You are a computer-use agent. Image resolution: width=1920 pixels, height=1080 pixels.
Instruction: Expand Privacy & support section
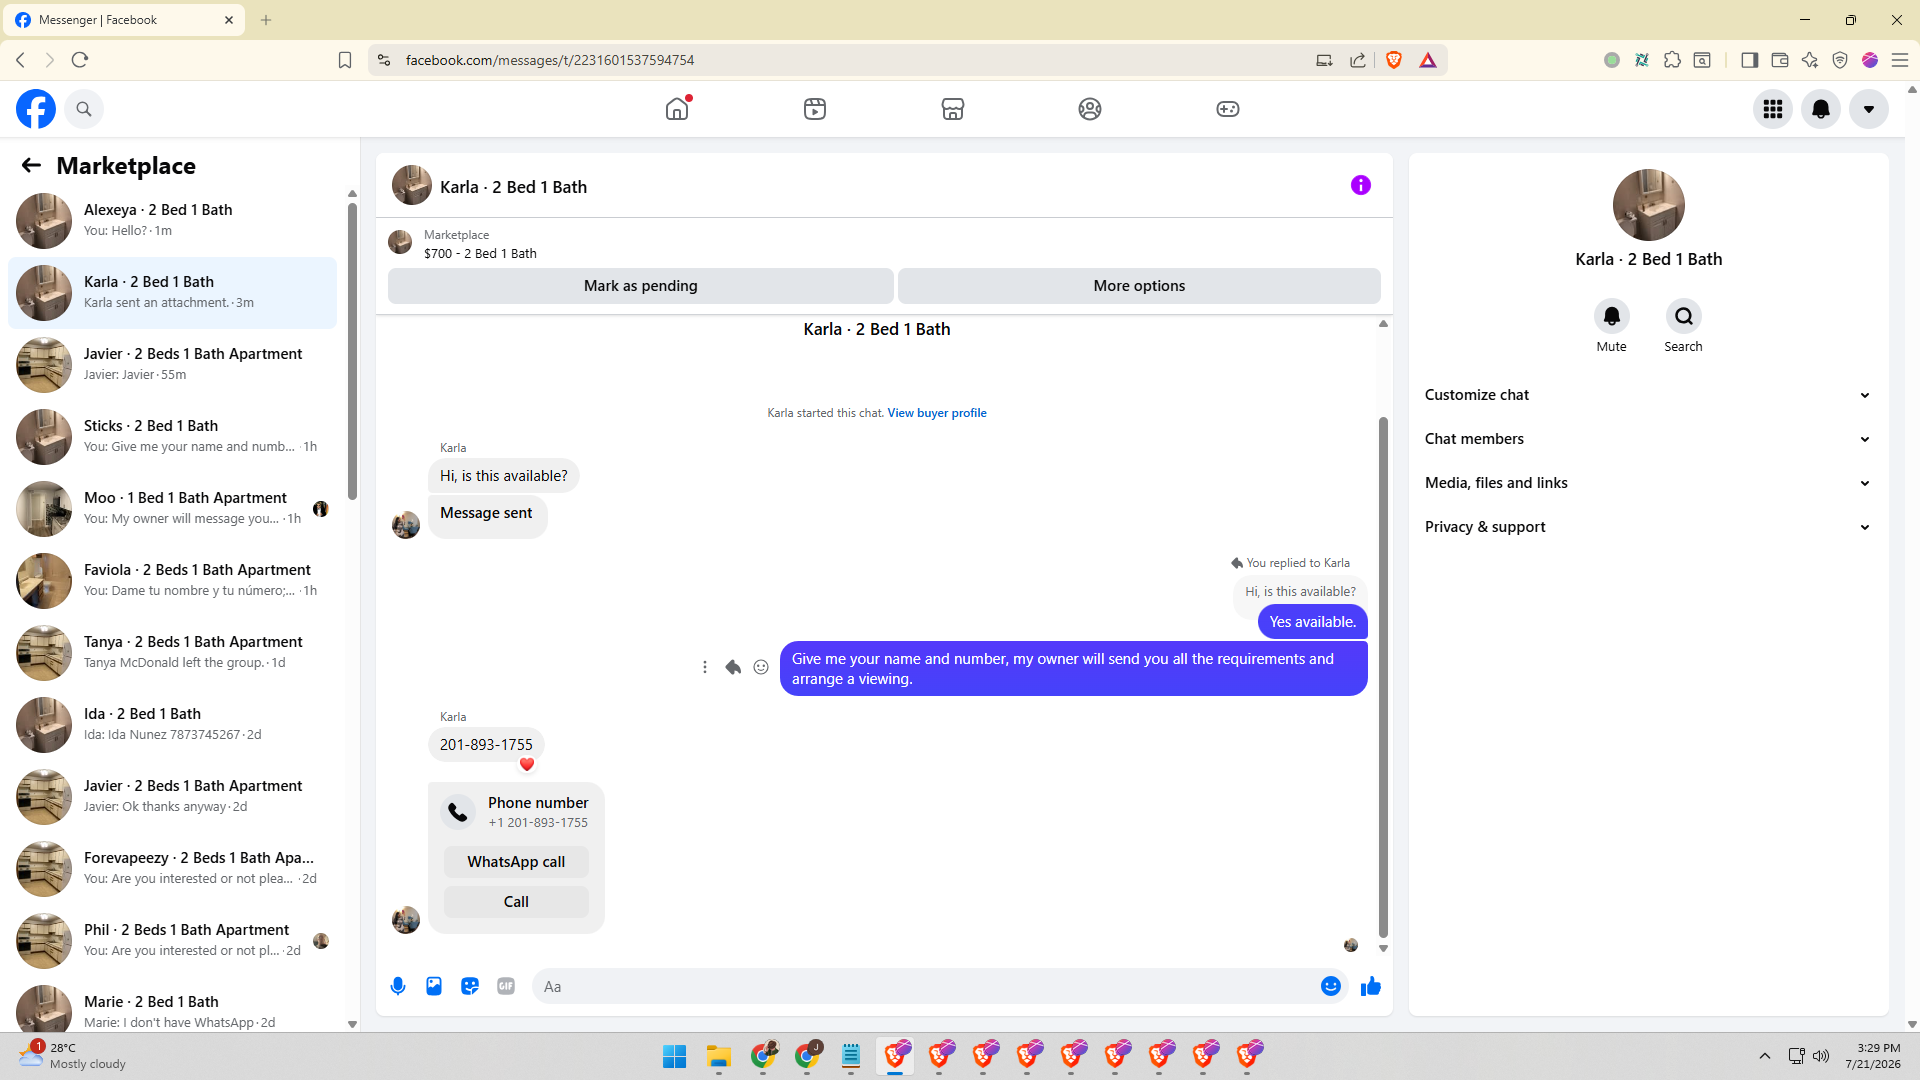point(1648,527)
